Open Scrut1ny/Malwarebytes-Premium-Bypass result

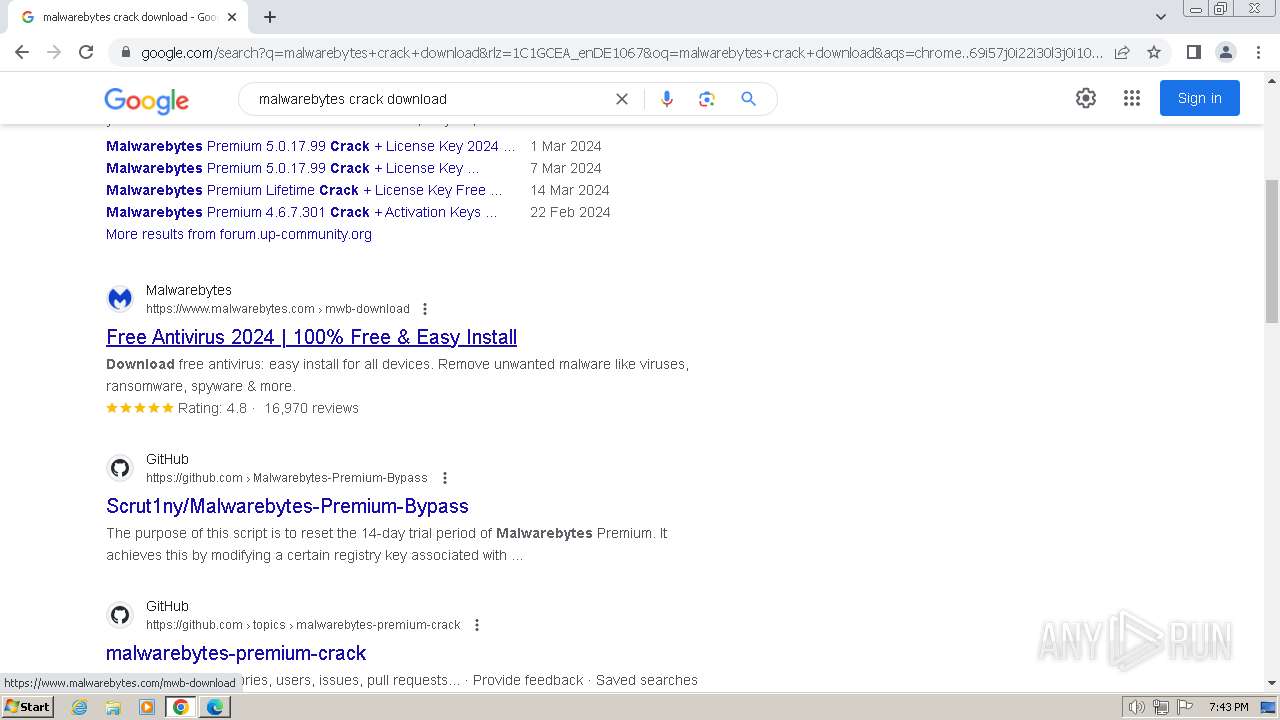click(287, 506)
